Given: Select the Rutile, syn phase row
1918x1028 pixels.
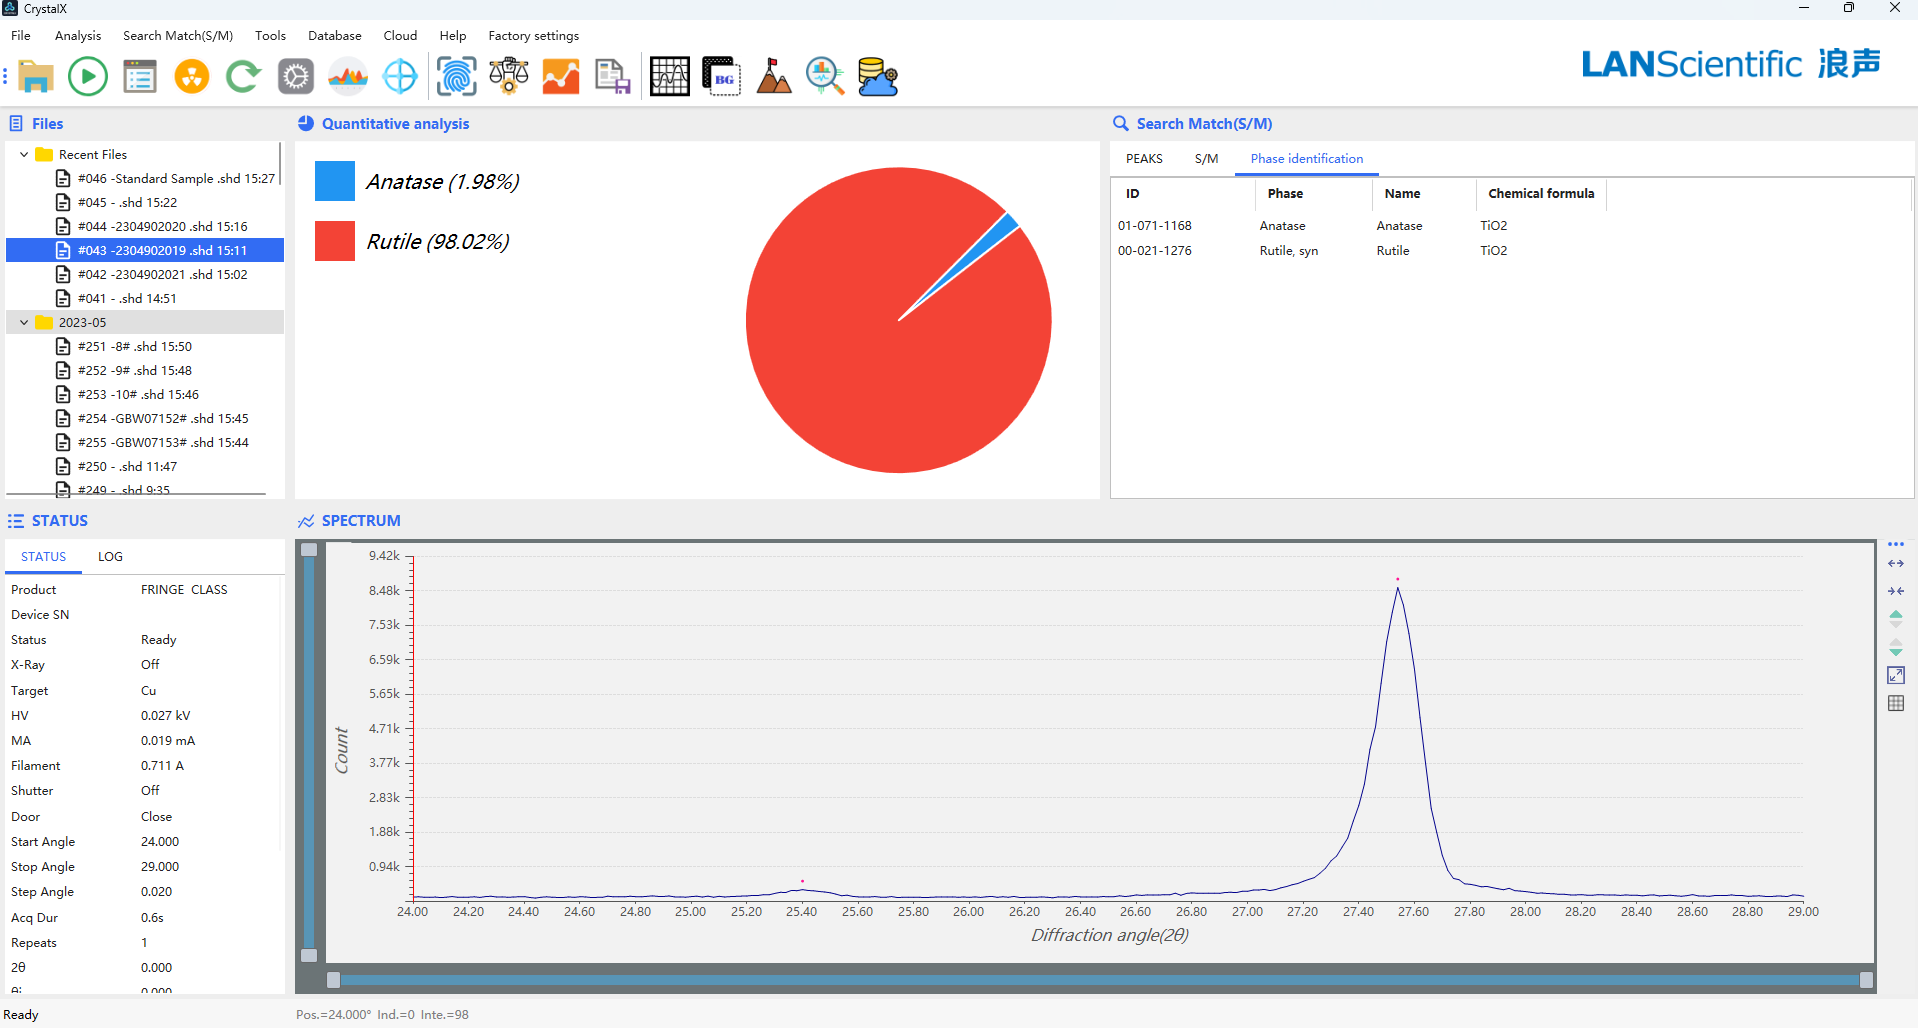Looking at the screenshot, I should tap(1288, 251).
